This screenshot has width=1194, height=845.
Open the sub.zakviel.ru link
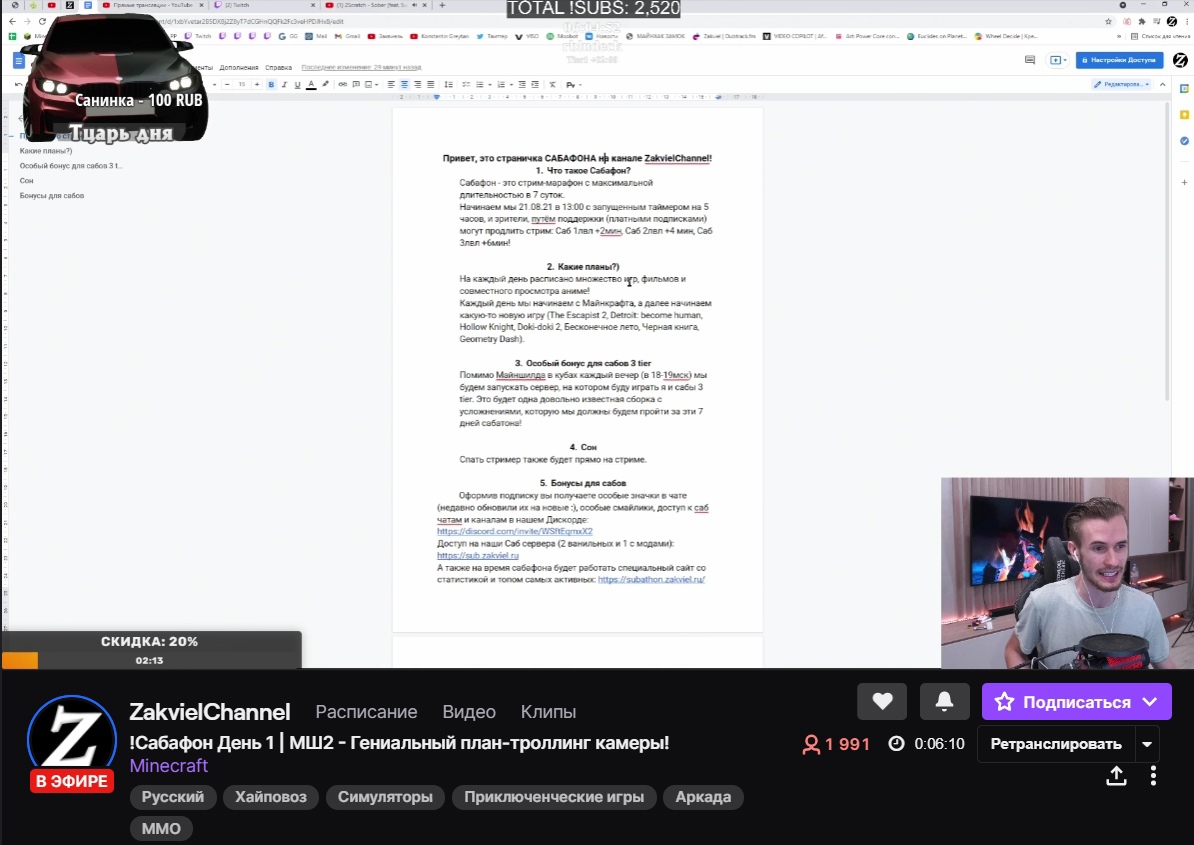click(477, 556)
